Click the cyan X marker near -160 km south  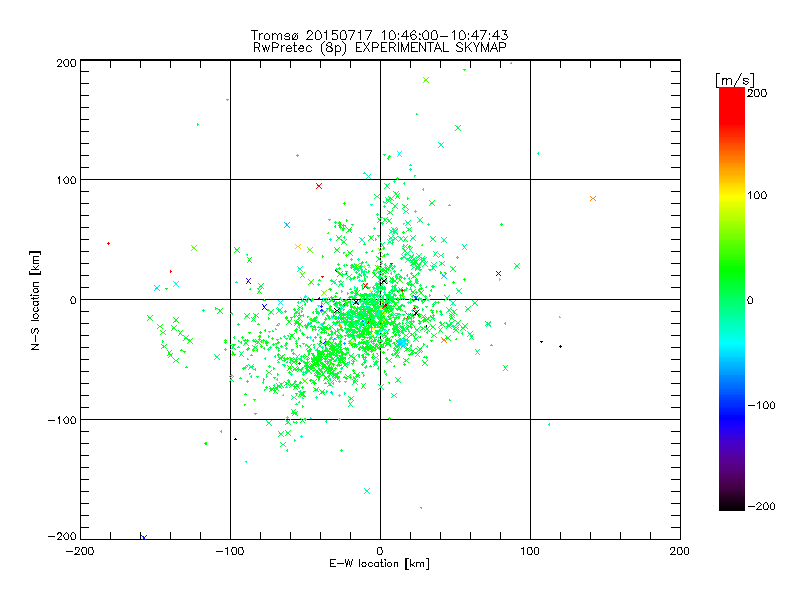[367, 491]
